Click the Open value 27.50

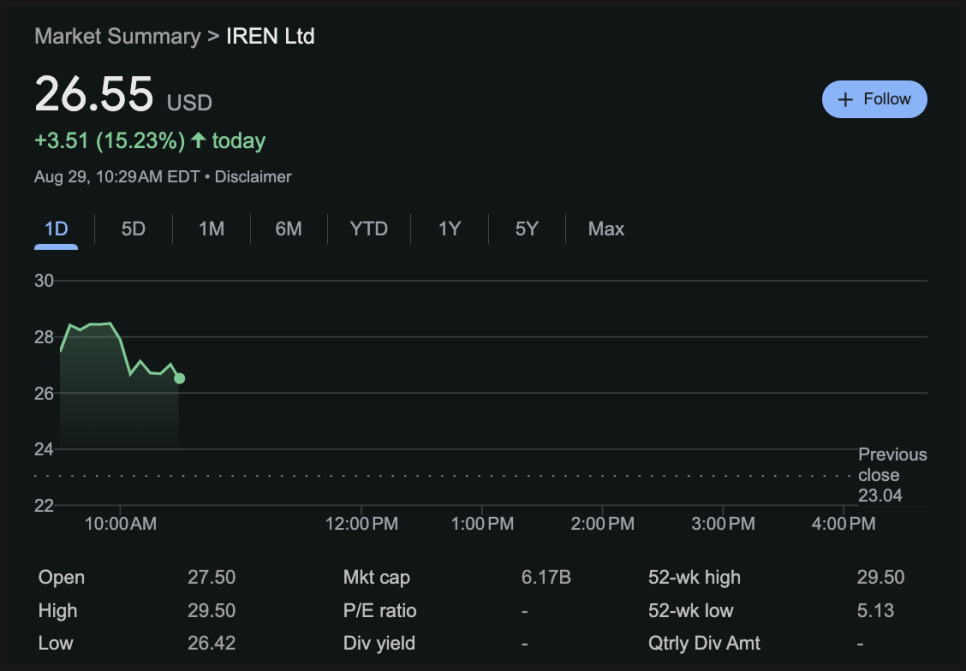pos(211,577)
